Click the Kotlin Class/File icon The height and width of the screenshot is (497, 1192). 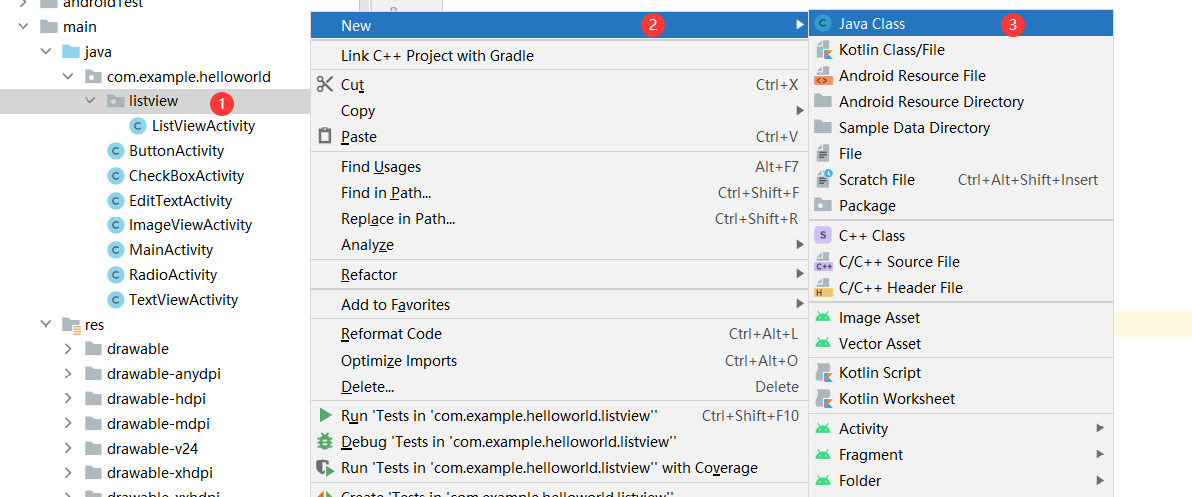pyautogui.click(x=823, y=50)
